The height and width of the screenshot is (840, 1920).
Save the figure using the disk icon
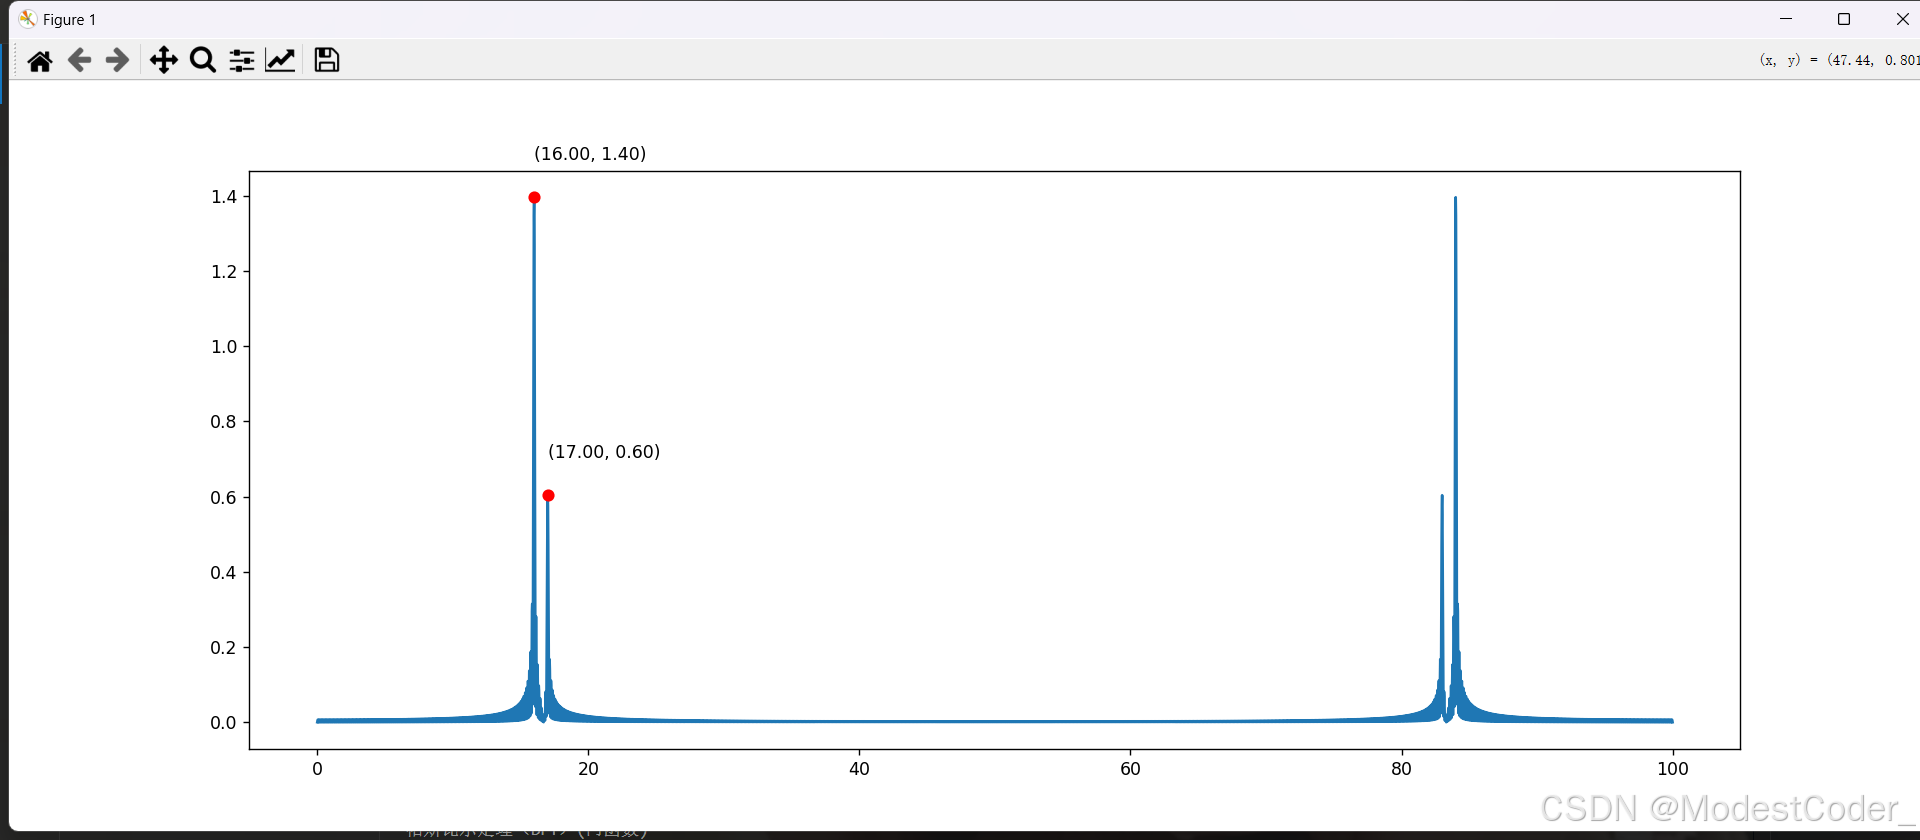[x=326, y=61]
